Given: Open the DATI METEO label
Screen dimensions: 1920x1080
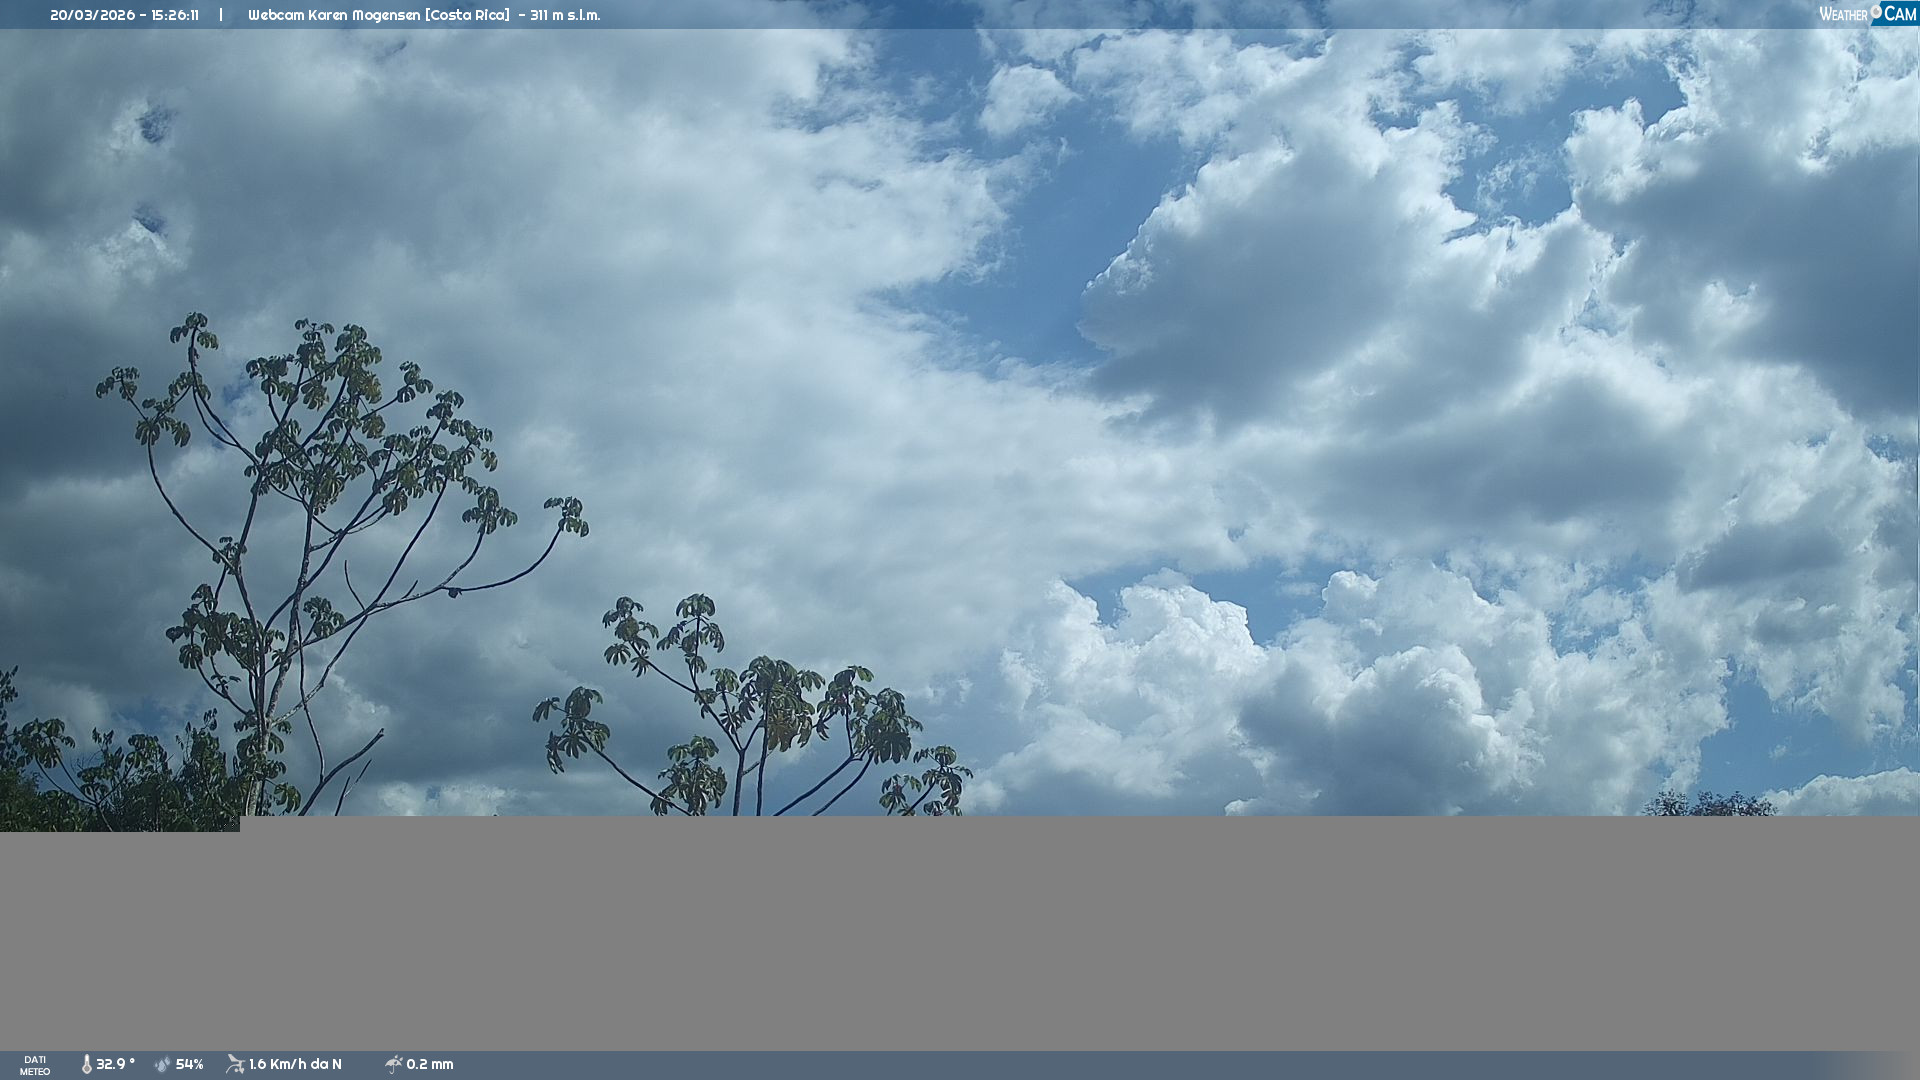Looking at the screenshot, I should pos(35,1065).
